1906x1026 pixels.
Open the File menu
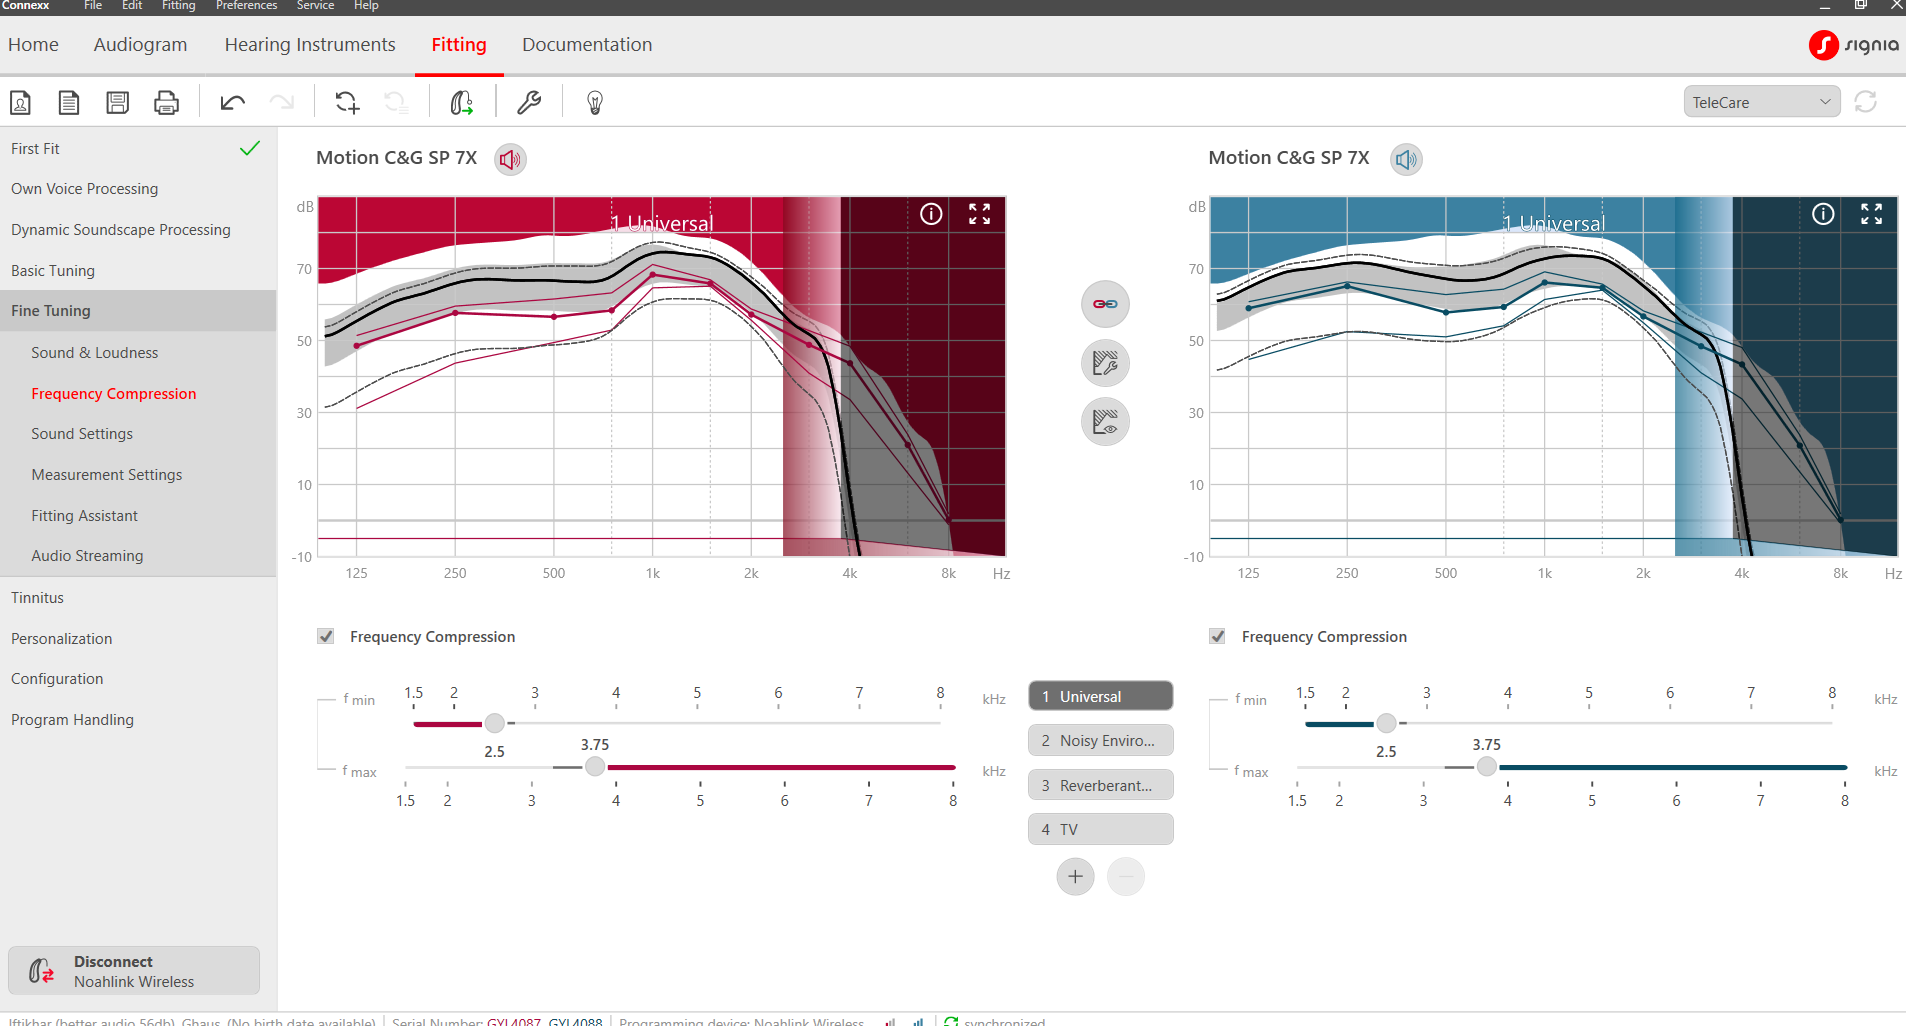tap(93, 6)
